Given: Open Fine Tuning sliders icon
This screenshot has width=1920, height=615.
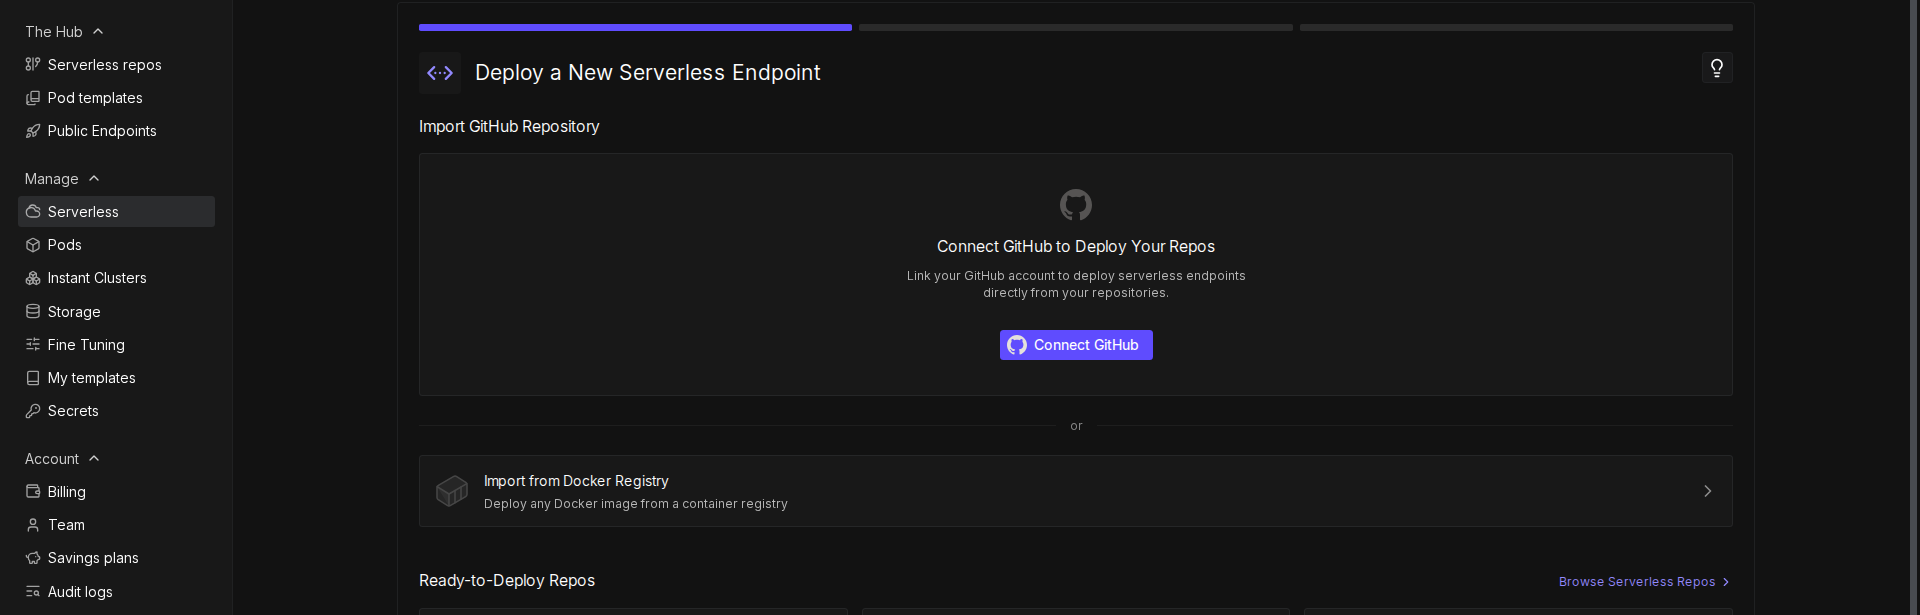Looking at the screenshot, I should (33, 345).
